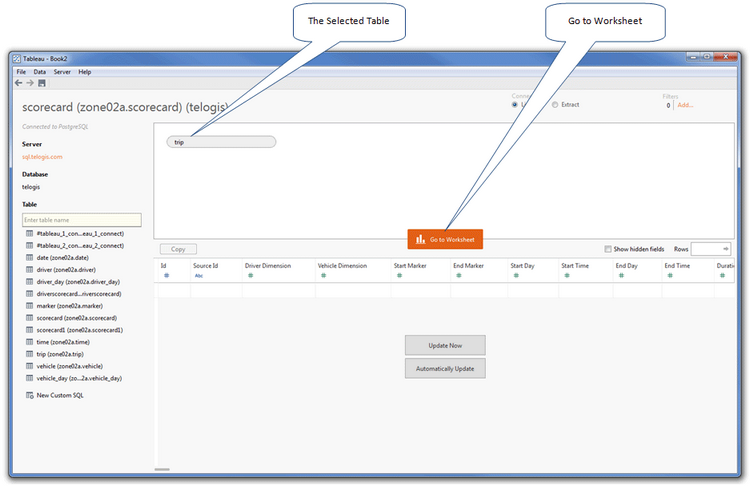This screenshot has height=486, width=750.
Task: Click the type icon under Start Time
Action: pyautogui.click(x=567, y=275)
